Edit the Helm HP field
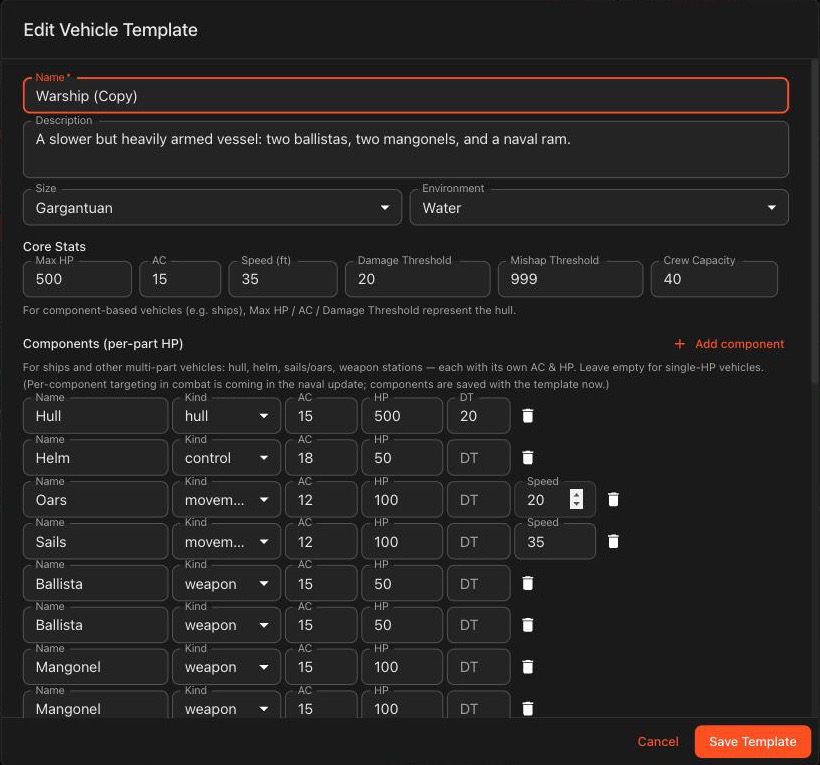 (x=402, y=458)
